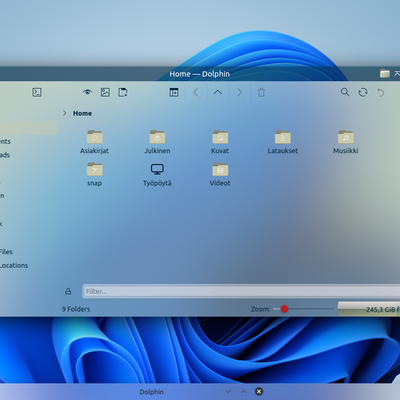Toggle the filter bar lock icon

point(68,291)
